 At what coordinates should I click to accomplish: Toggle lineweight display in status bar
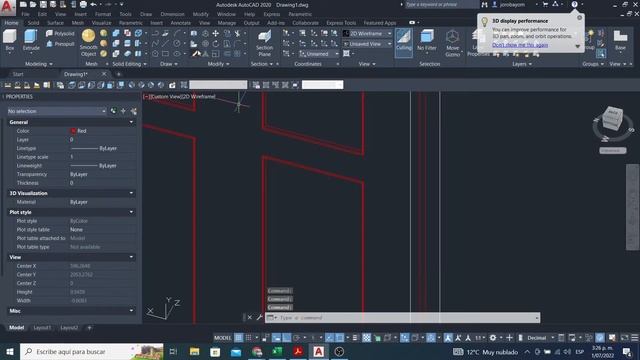click(355, 338)
